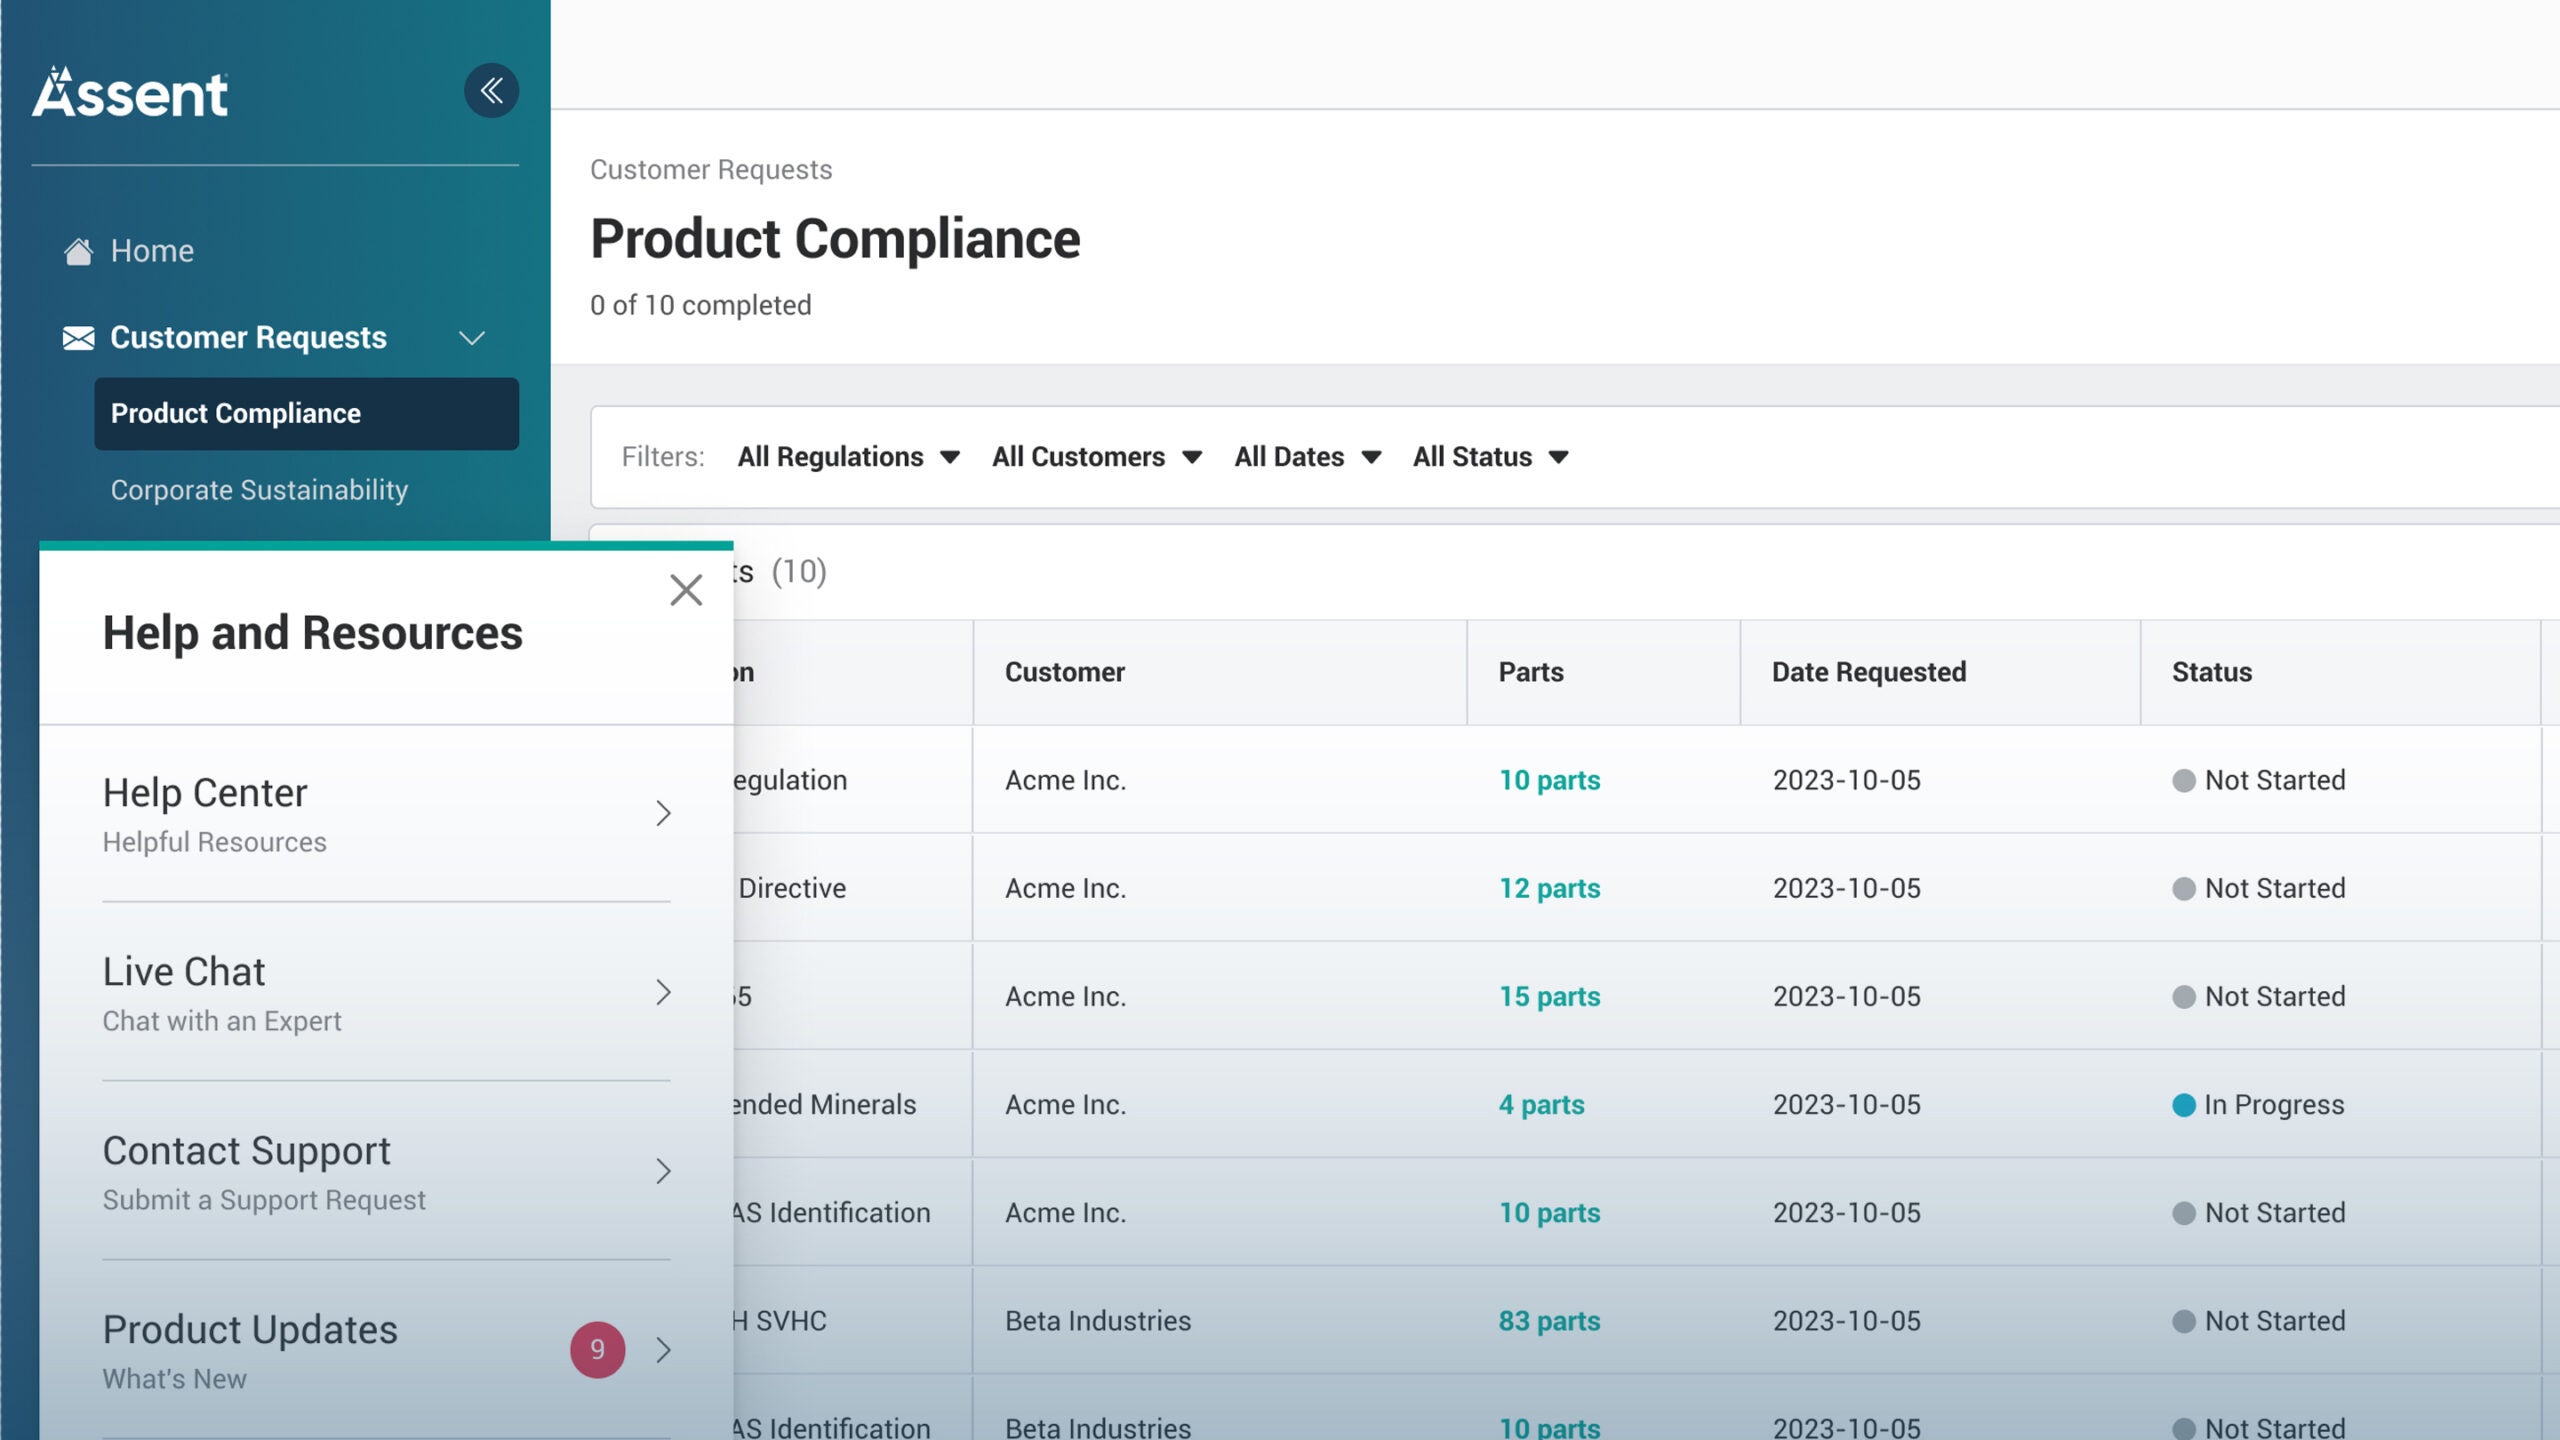Collapse the sidebar with double-chevron button
2560x1440 pixels.
click(491, 91)
